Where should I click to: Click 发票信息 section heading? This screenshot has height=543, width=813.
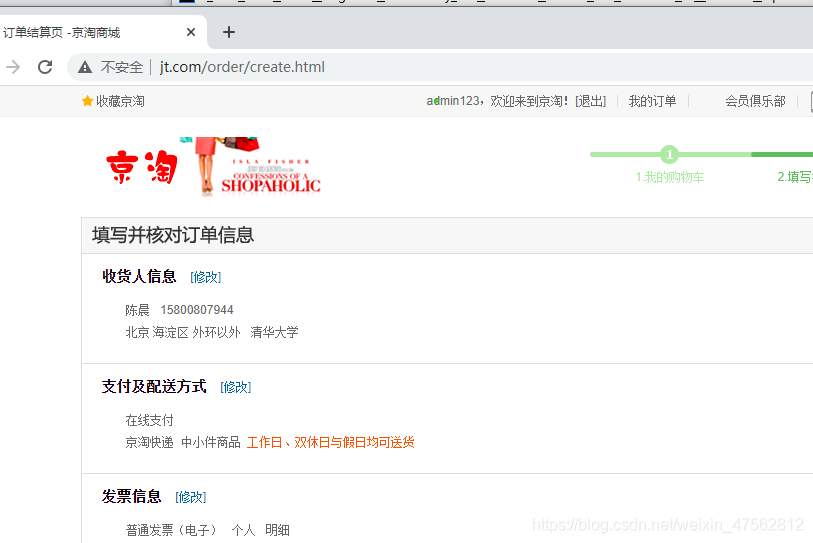coord(132,496)
